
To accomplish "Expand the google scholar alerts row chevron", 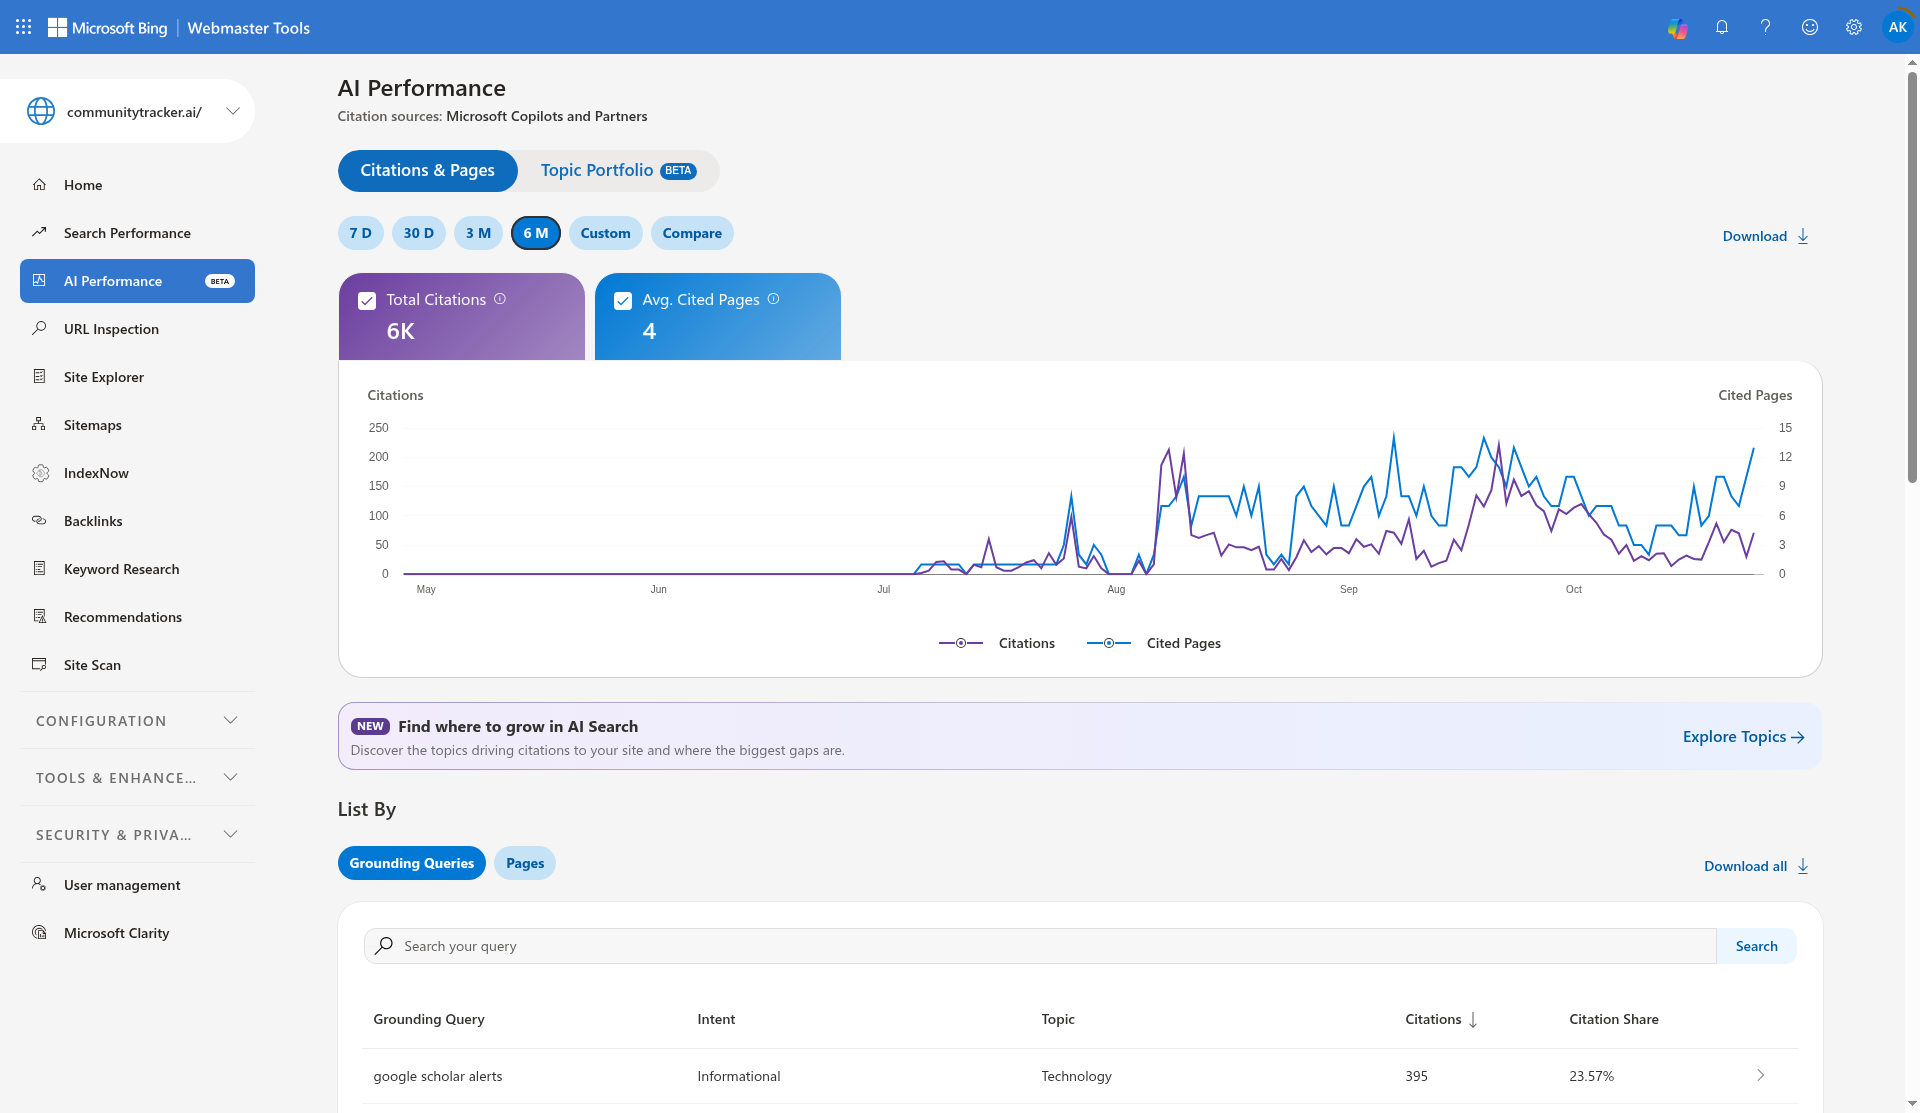I will pos(1761,1076).
